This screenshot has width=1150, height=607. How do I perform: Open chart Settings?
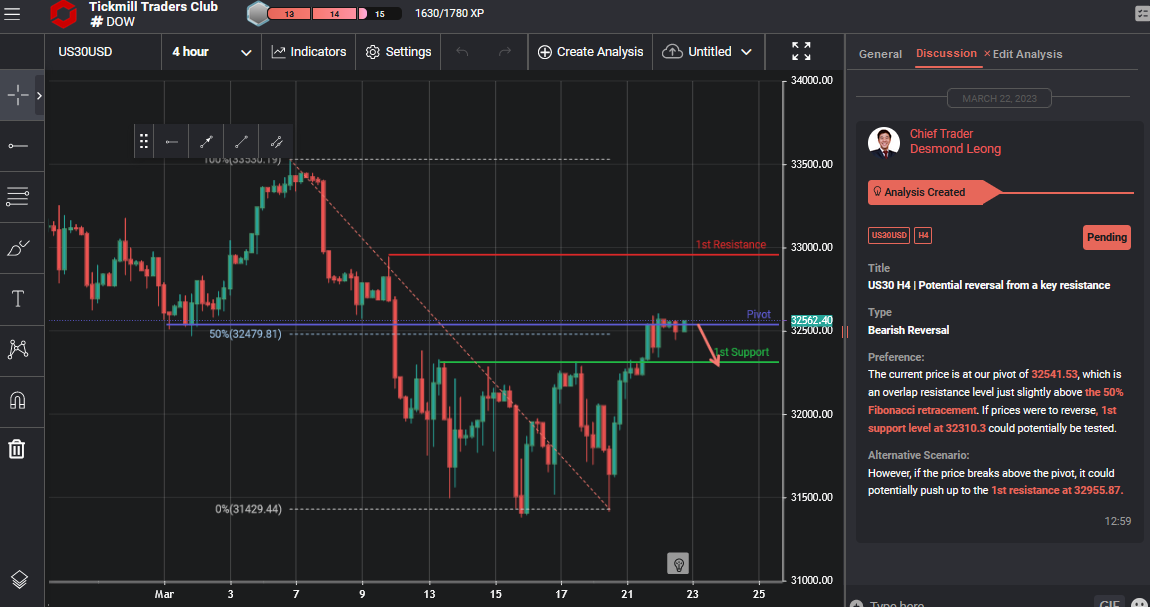click(398, 52)
